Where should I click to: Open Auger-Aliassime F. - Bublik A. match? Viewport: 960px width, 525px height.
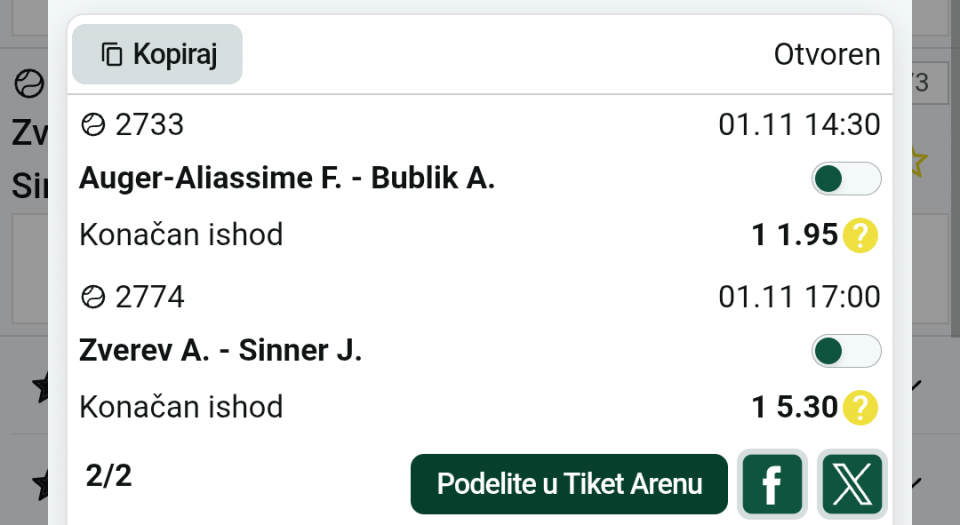pyautogui.click(x=287, y=179)
